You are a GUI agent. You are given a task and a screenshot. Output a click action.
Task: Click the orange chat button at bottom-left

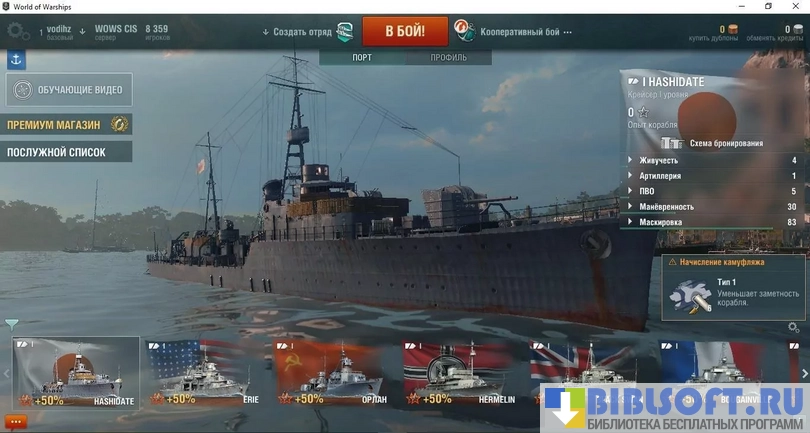point(16,422)
